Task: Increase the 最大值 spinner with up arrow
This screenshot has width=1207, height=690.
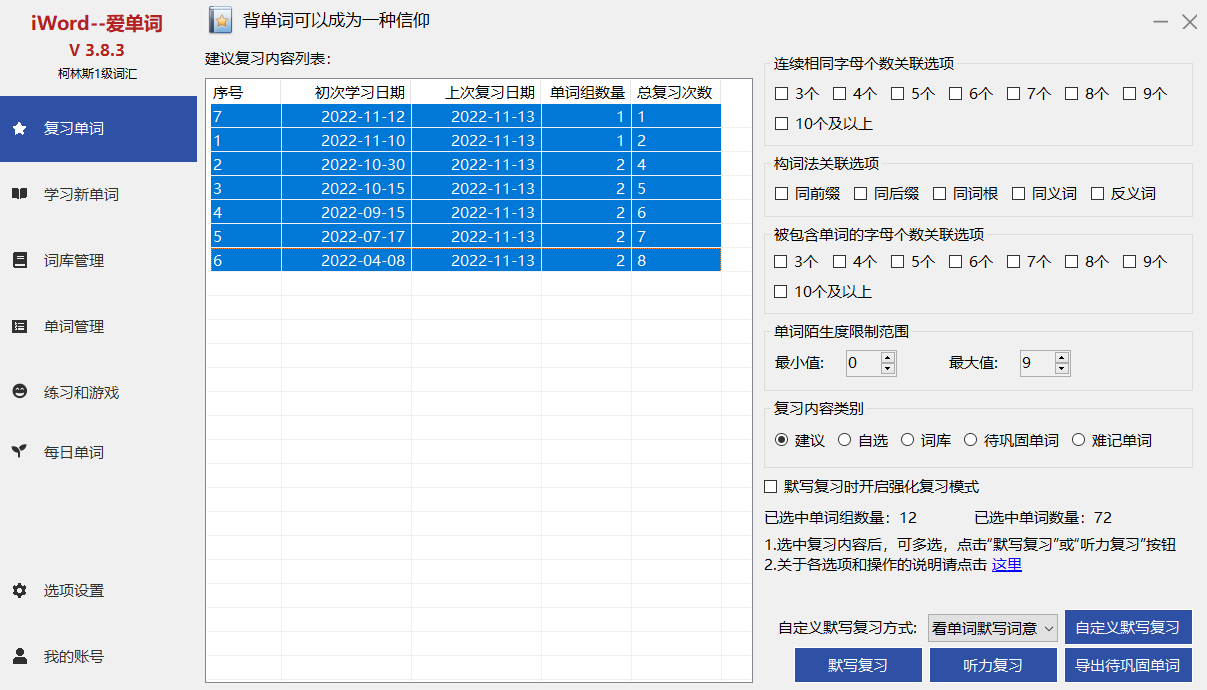Action: pyautogui.click(x=1062, y=357)
